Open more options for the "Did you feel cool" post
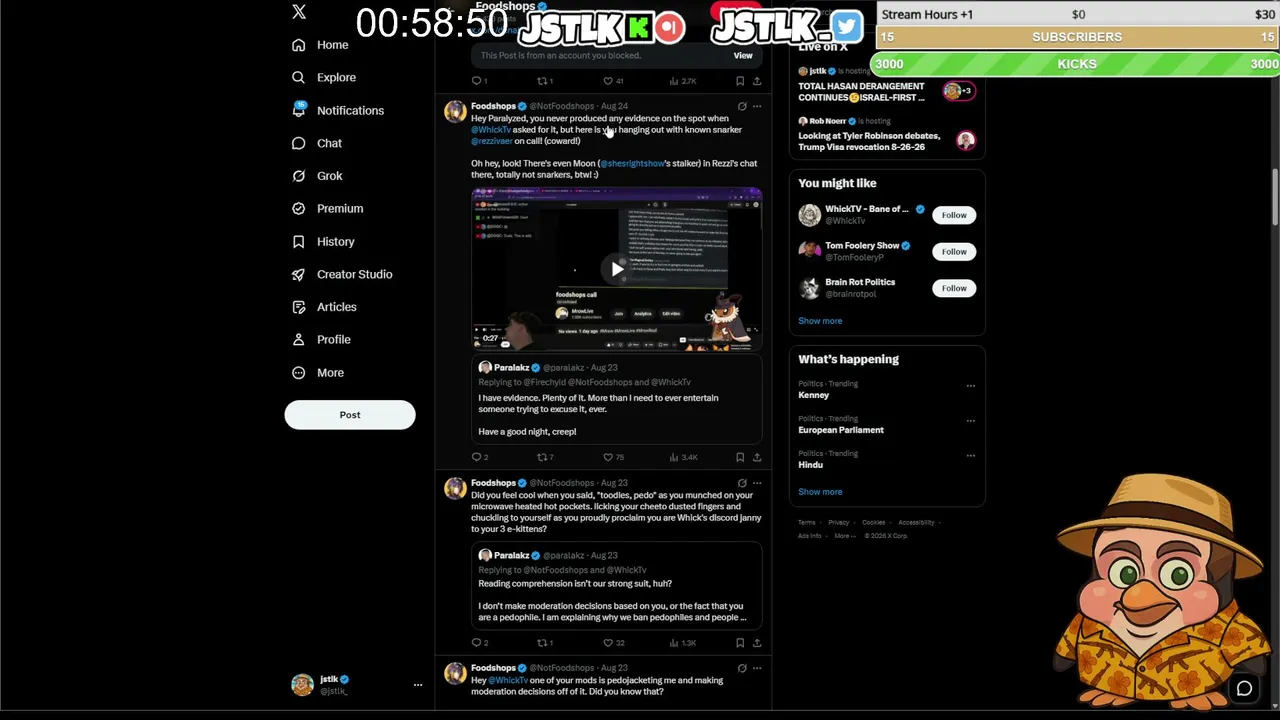 click(757, 483)
